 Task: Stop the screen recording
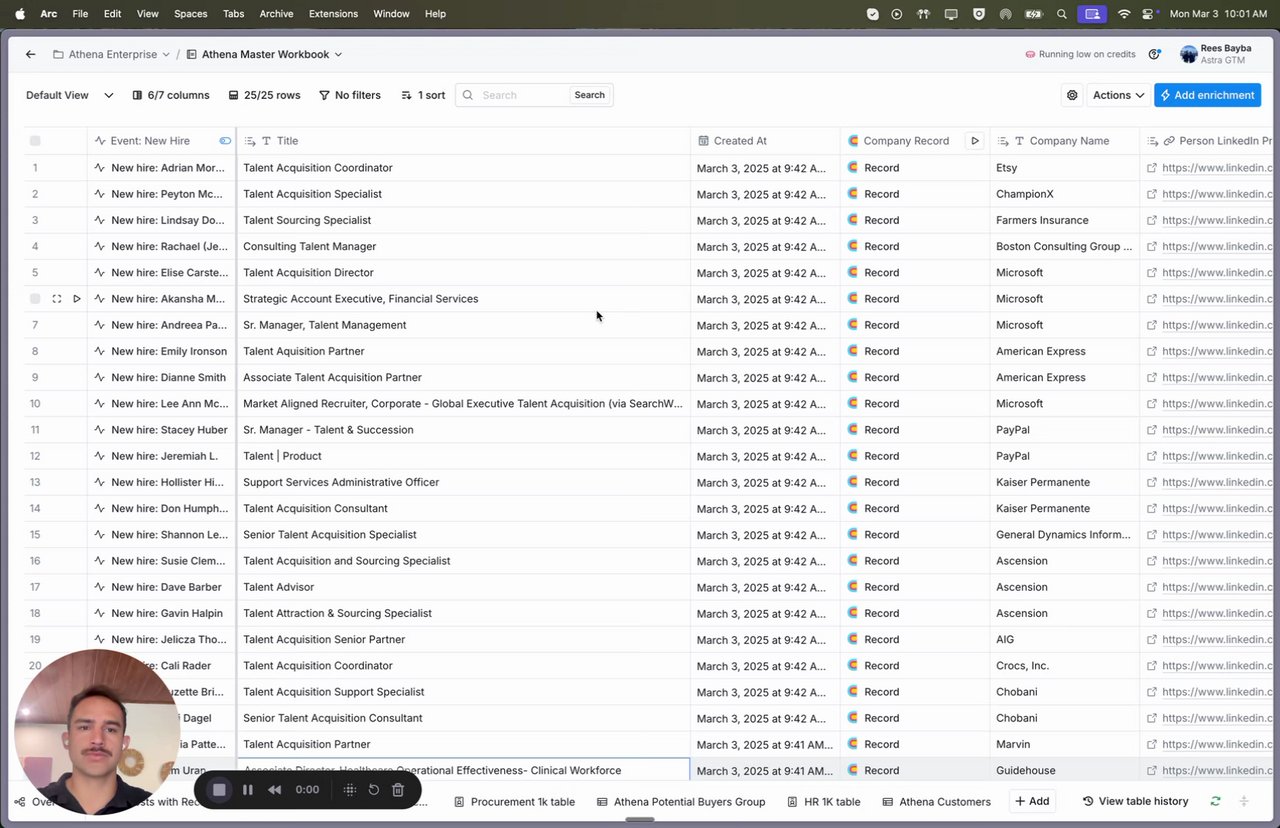pos(219,790)
